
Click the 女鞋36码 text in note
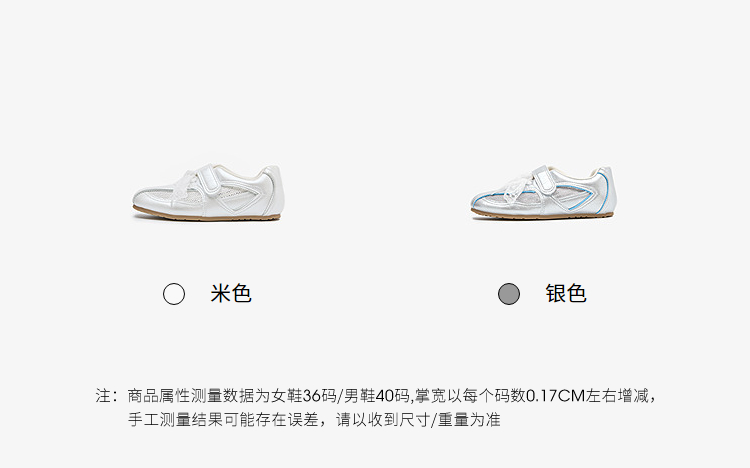click(x=304, y=396)
